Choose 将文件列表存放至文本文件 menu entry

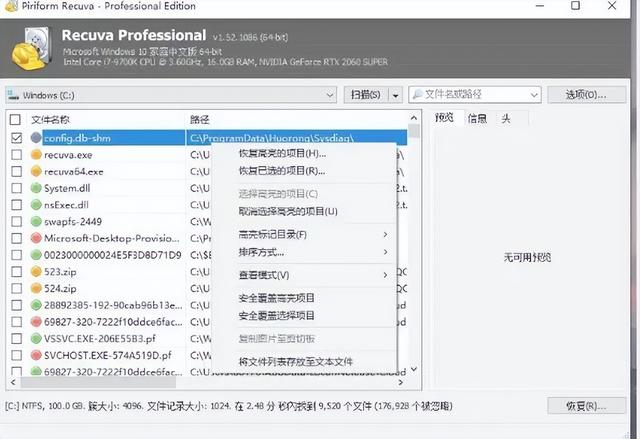point(296,361)
